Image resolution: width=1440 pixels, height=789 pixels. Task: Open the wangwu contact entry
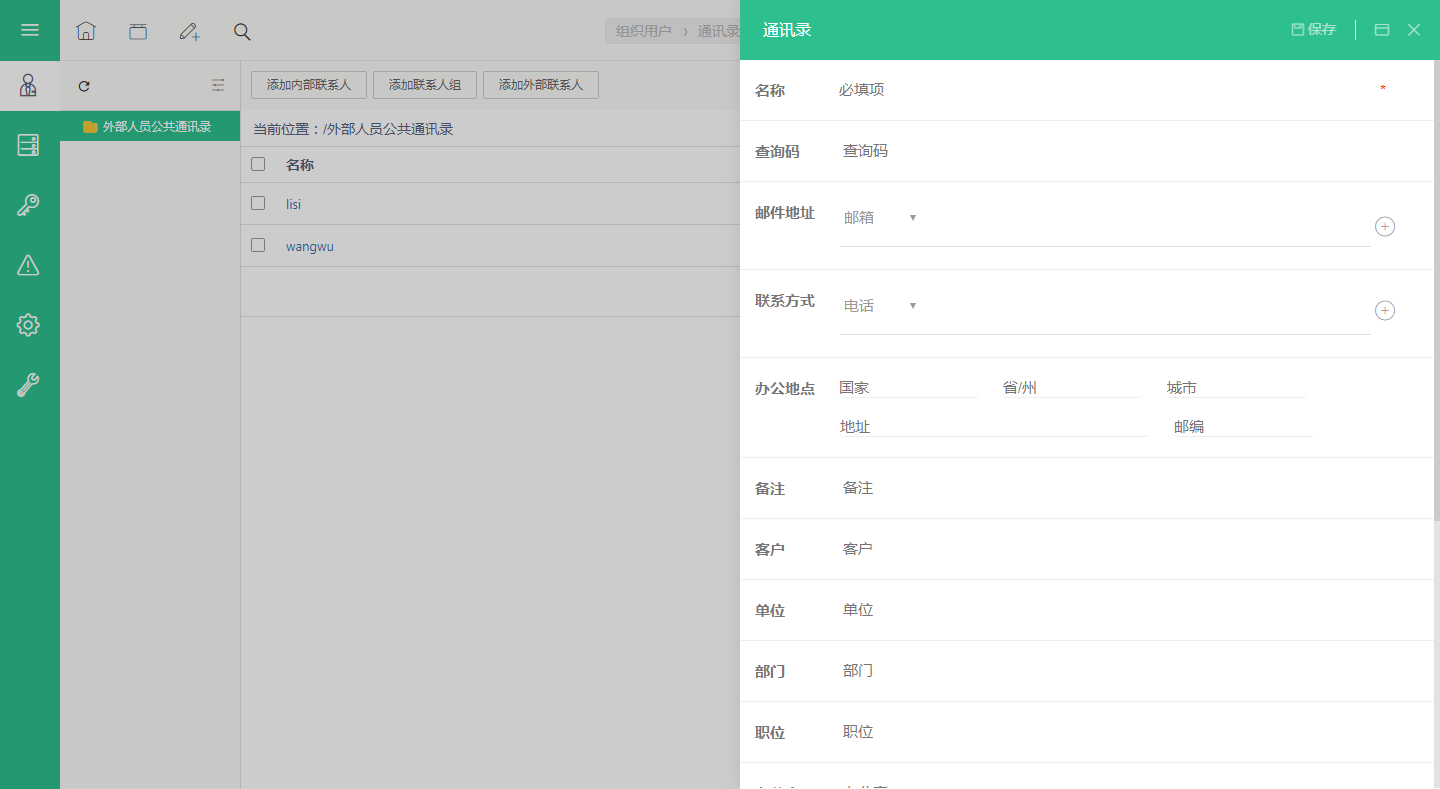pyautogui.click(x=310, y=246)
